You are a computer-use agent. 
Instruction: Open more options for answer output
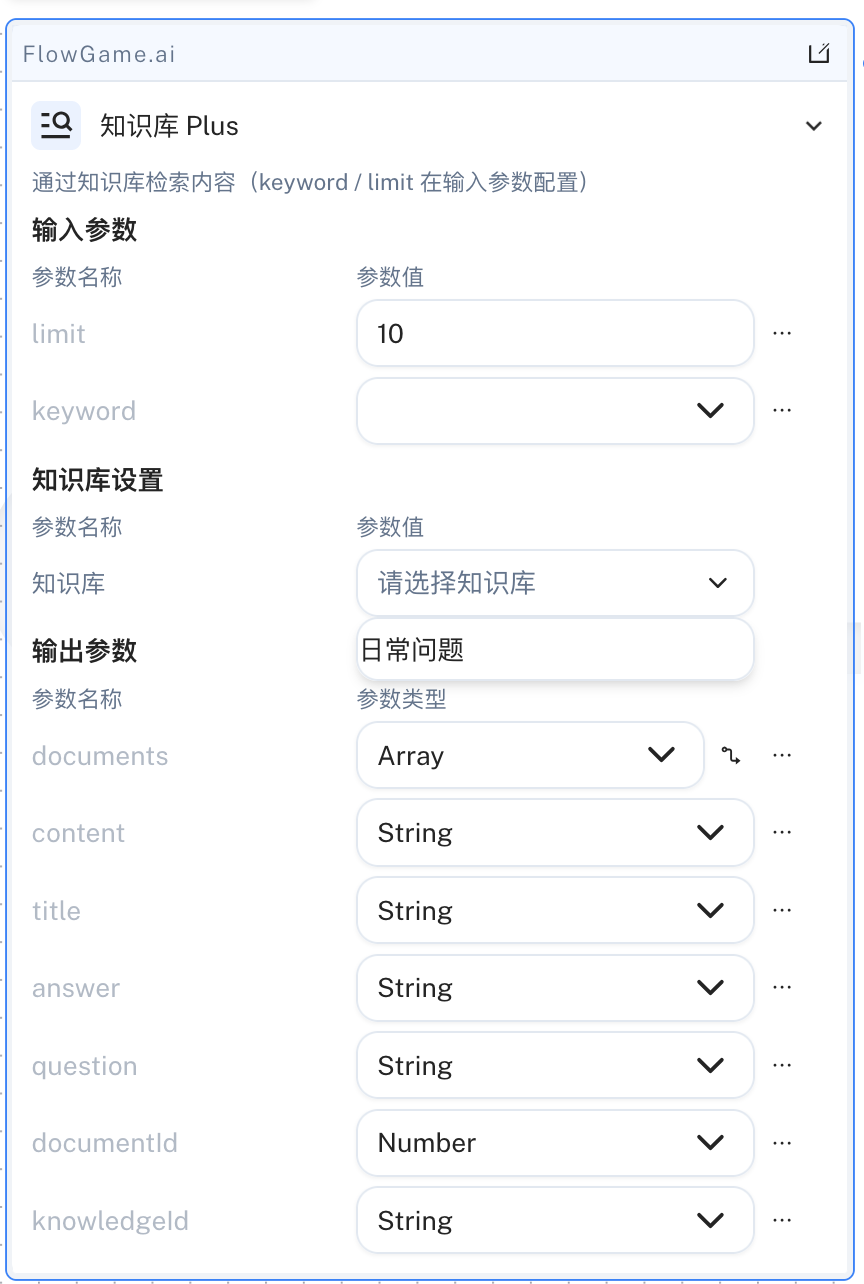click(x=783, y=987)
